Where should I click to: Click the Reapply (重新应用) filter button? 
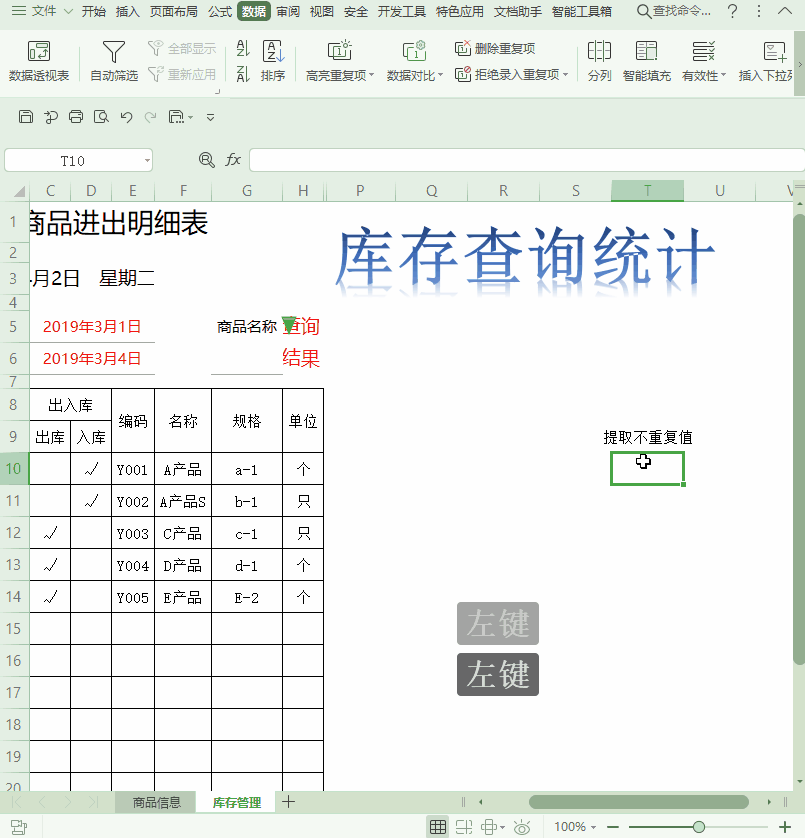tap(182, 74)
